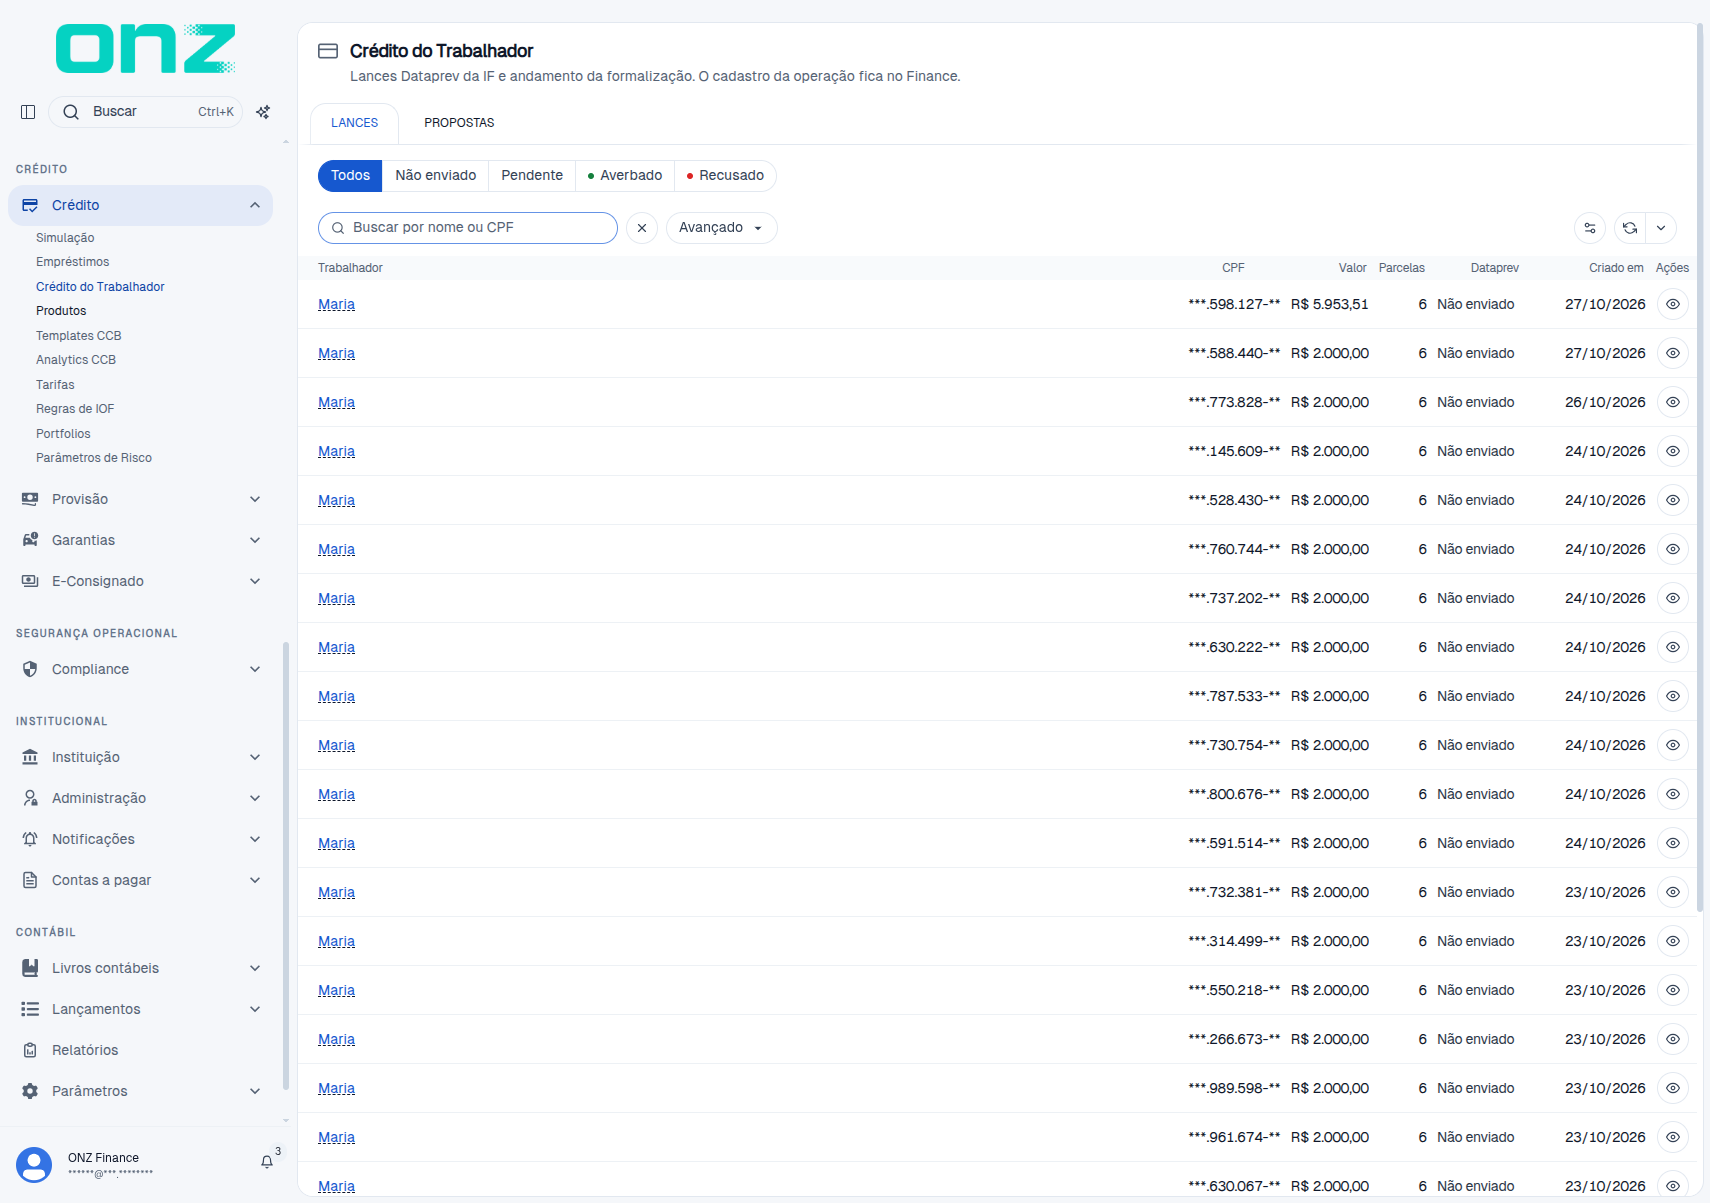
Task: Click the ONZ logo
Action: click(146, 49)
